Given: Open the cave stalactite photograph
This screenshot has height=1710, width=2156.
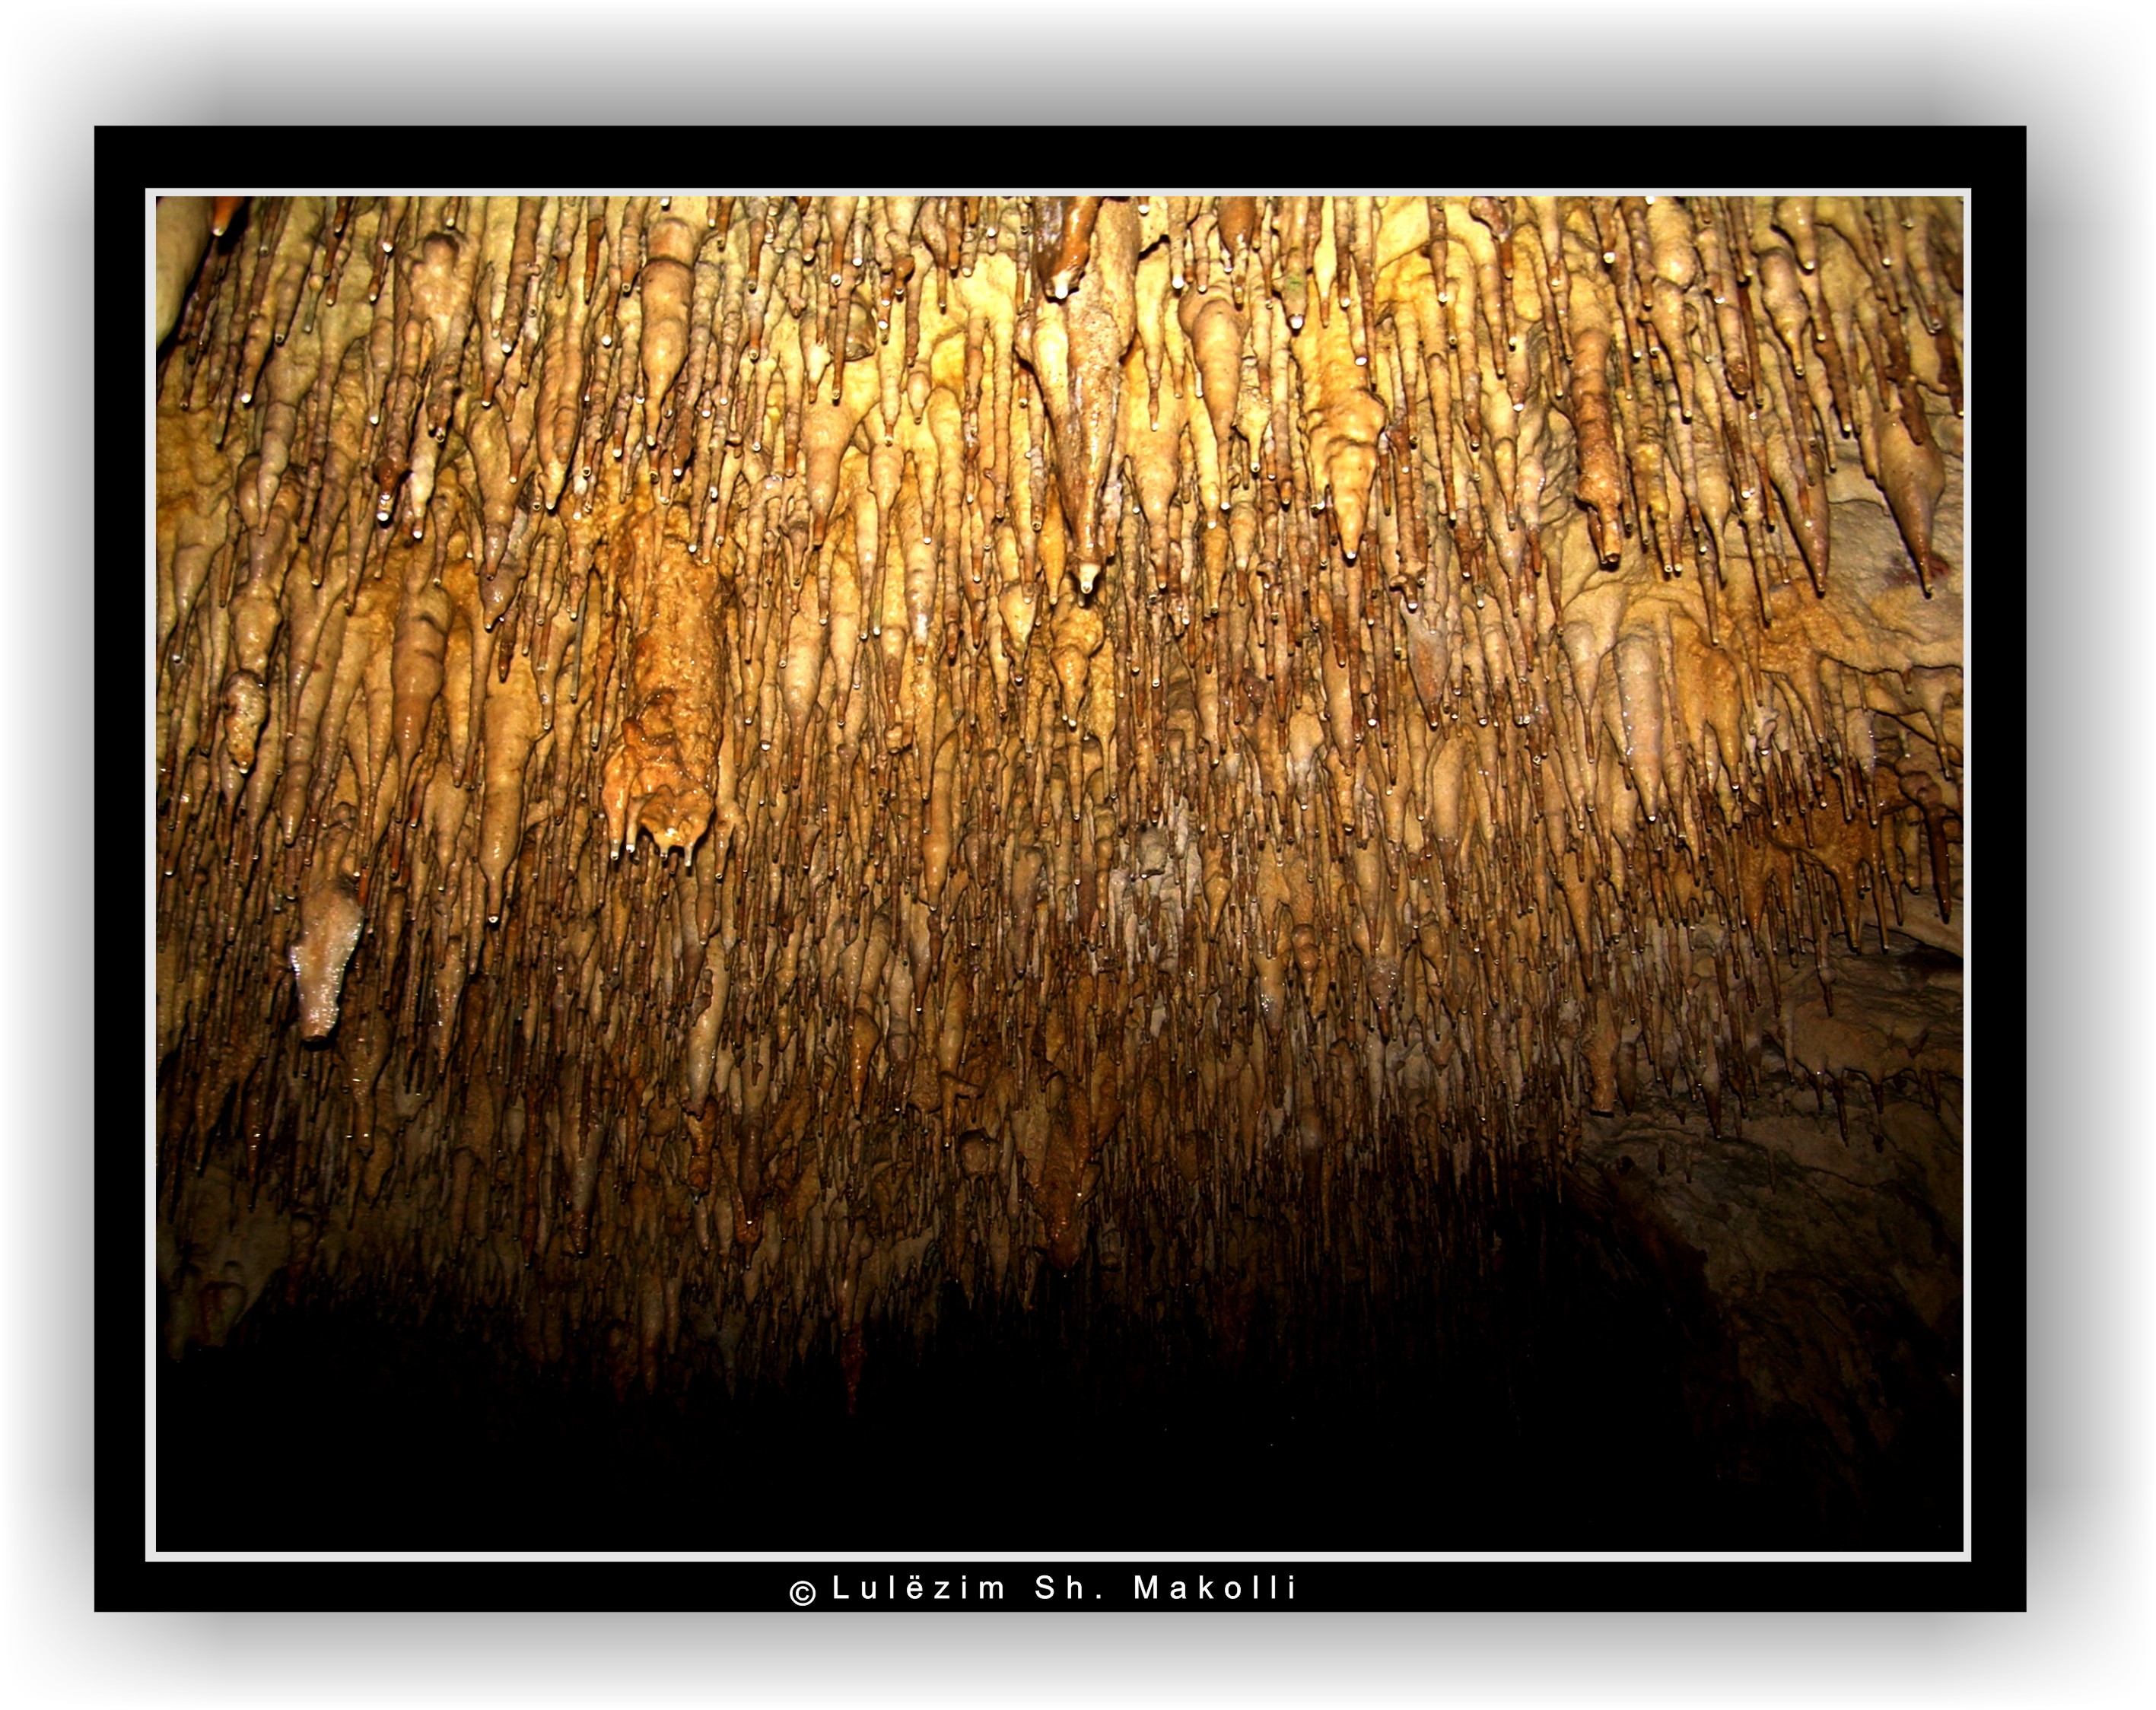Looking at the screenshot, I should [1060, 873].
